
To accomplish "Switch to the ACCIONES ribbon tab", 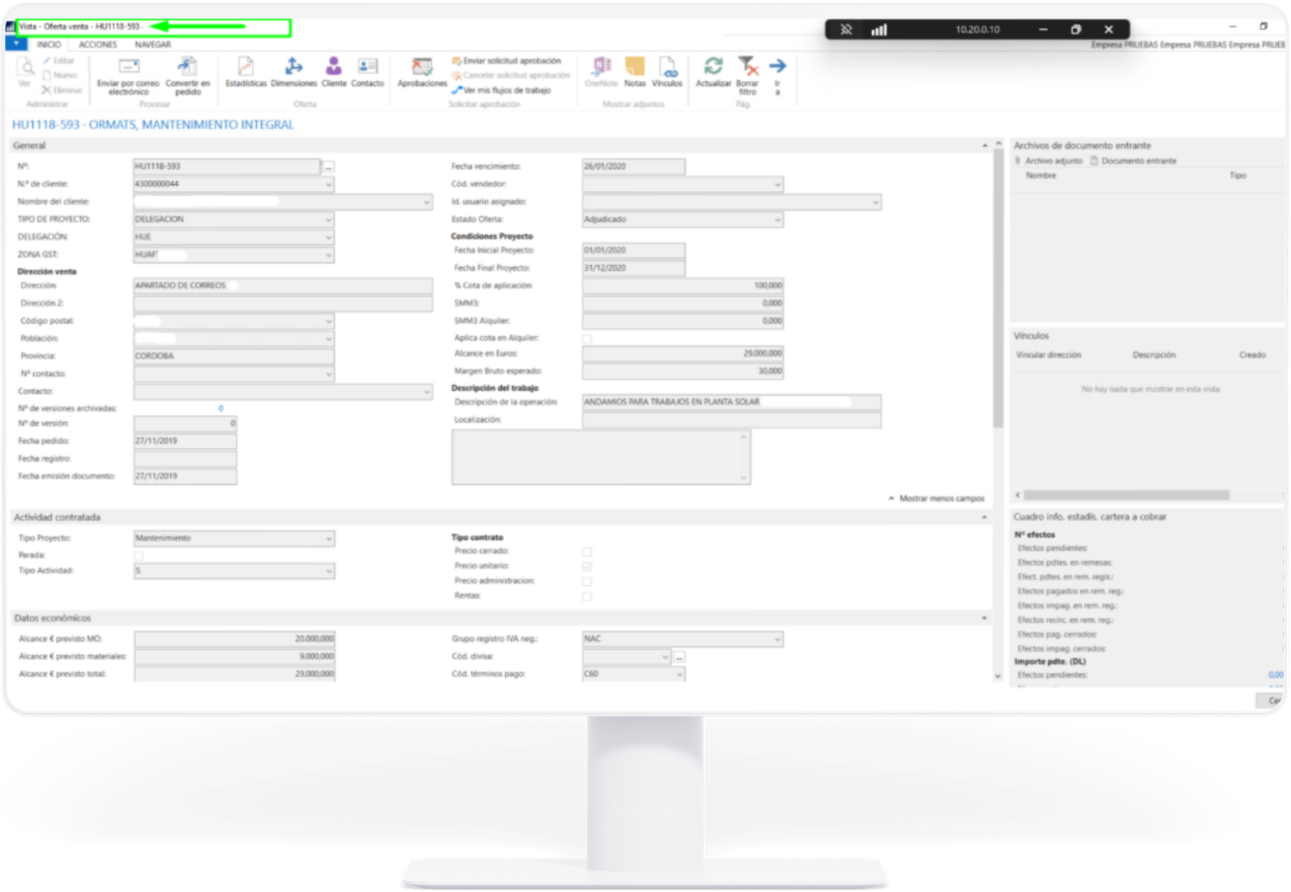I will tap(98, 45).
